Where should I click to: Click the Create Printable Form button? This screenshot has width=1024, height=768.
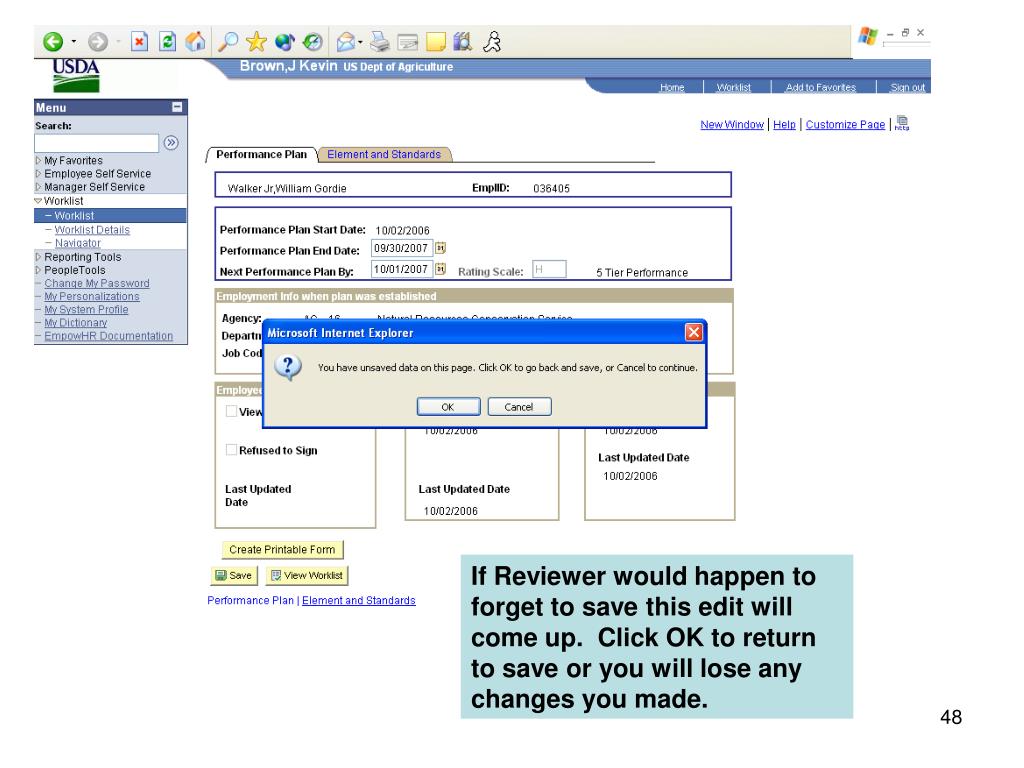[x=282, y=549]
